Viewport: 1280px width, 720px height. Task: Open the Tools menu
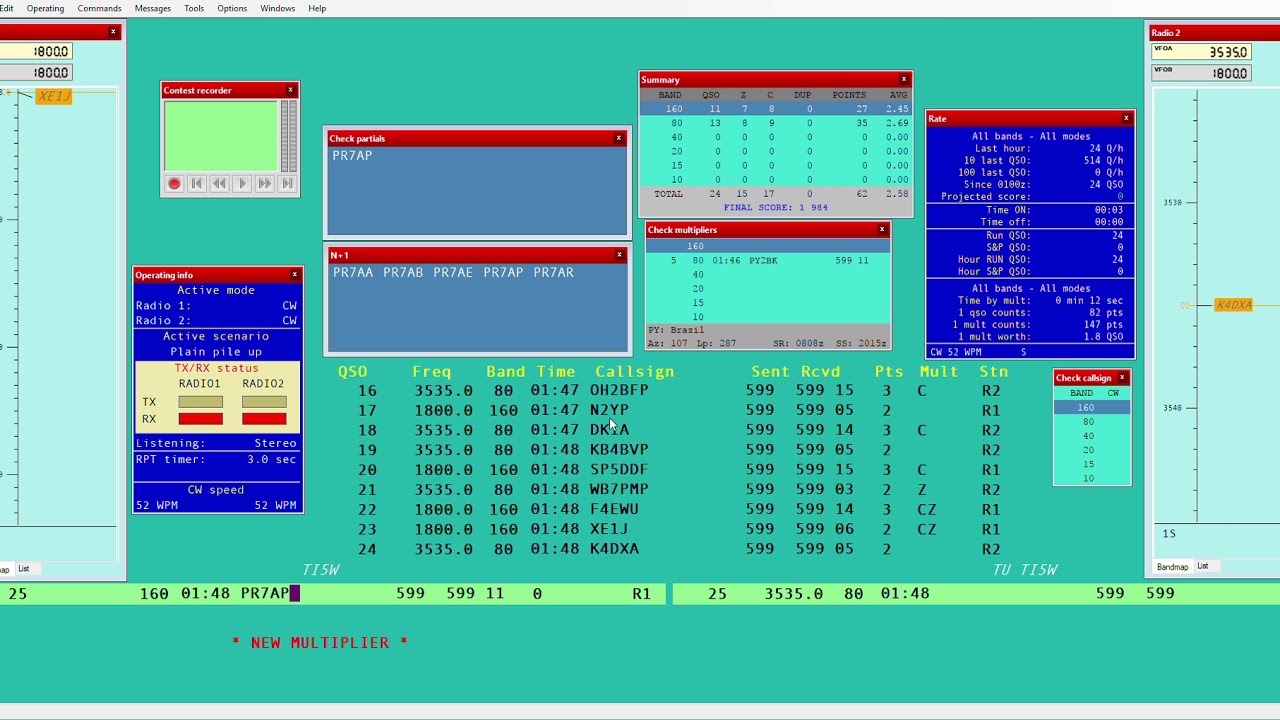pyautogui.click(x=194, y=8)
